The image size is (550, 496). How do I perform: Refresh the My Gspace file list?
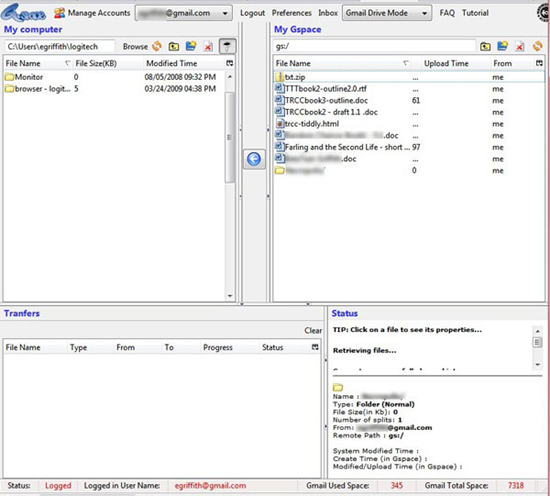coord(537,46)
